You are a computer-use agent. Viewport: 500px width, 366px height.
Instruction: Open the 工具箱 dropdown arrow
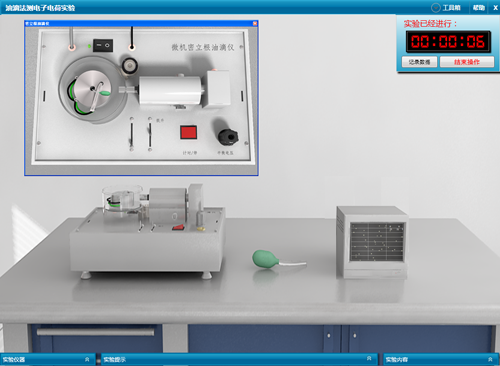[x=435, y=7]
